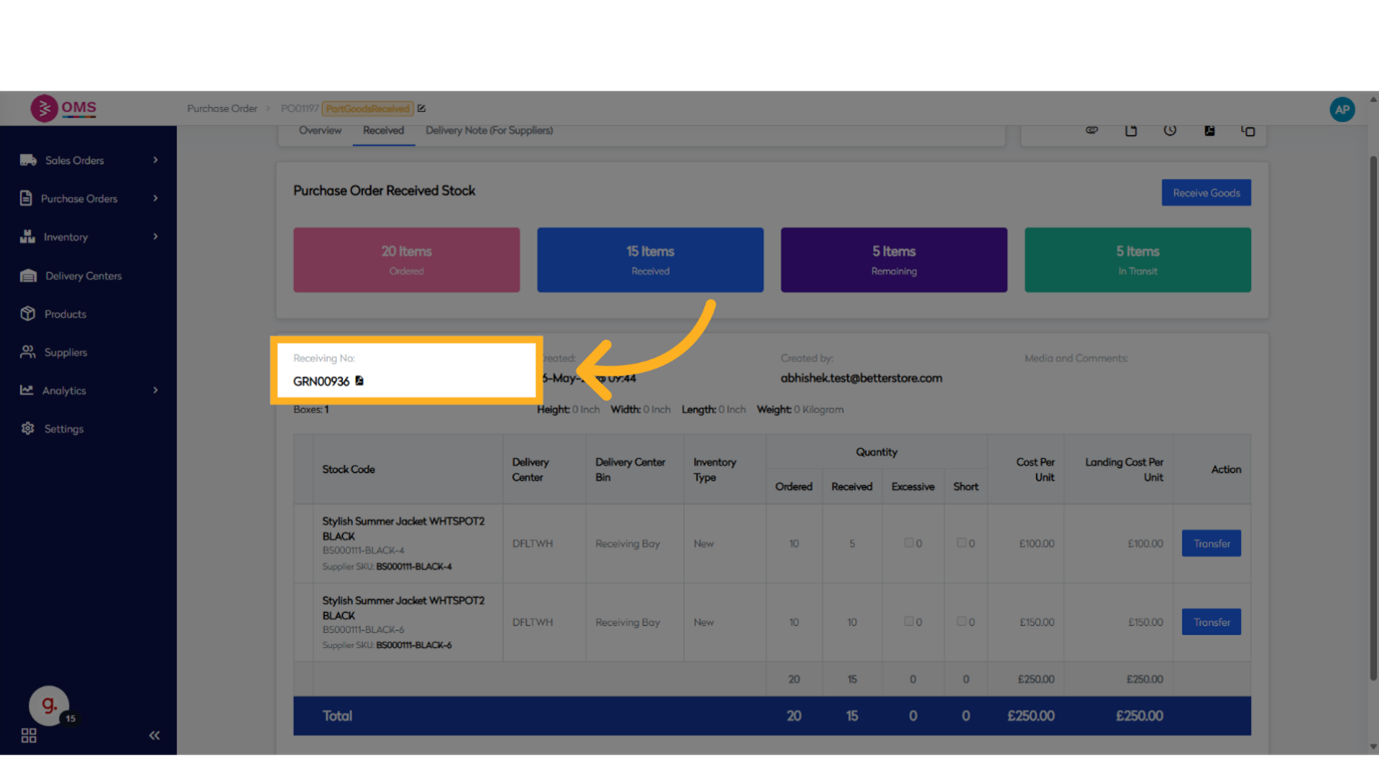Open the attachments paperclip icon
The width and height of the screenshot is (1379, 776).
click(x=1092, y=131)
